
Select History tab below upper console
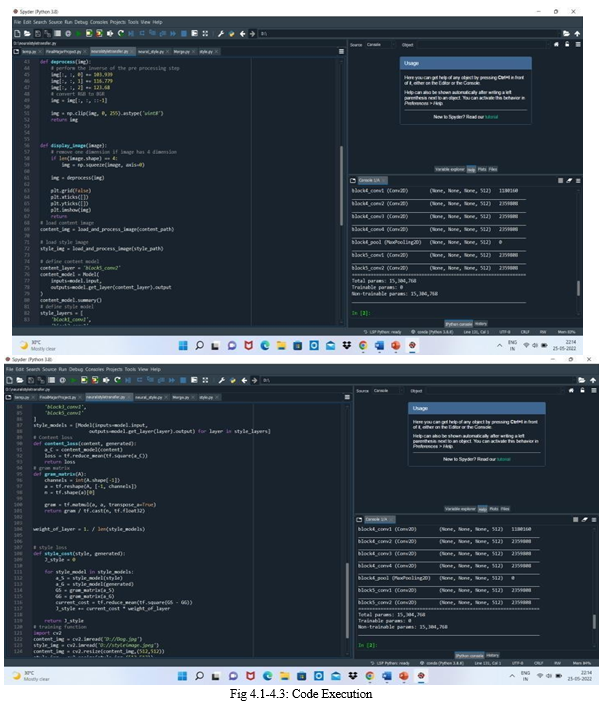pos(481,324)
